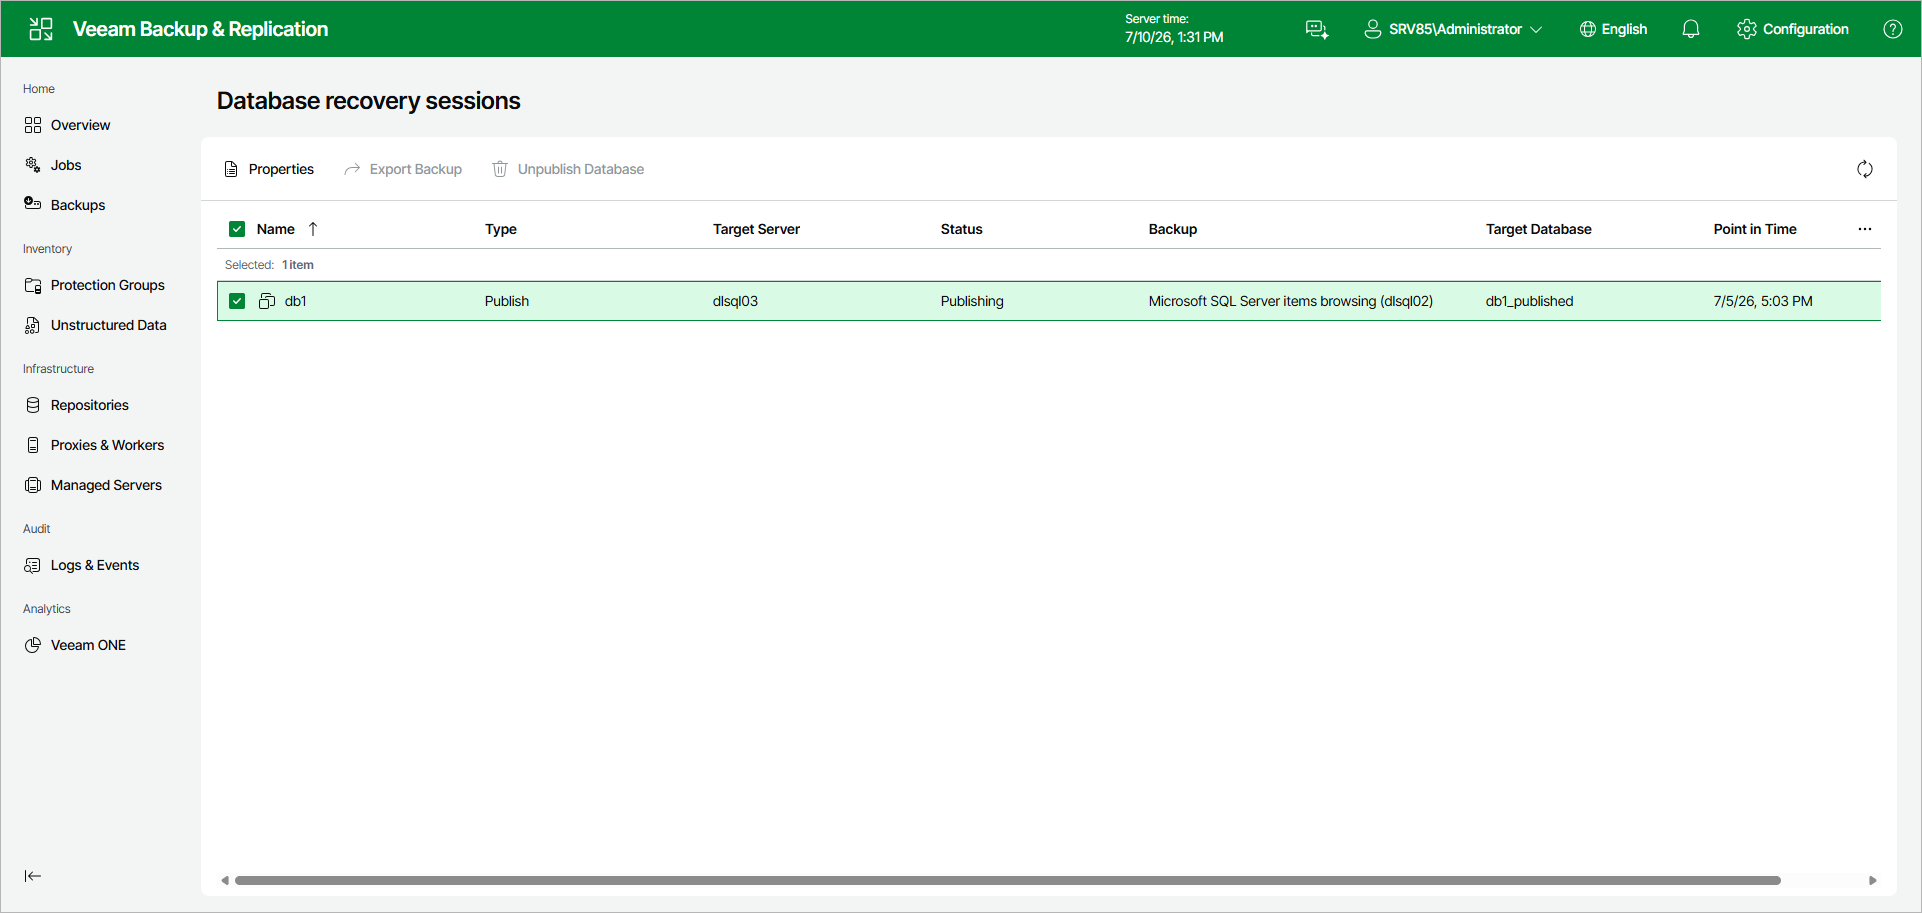Click the Overview sidebar icon
This screenshot has width=1922, height=913.
33,125
